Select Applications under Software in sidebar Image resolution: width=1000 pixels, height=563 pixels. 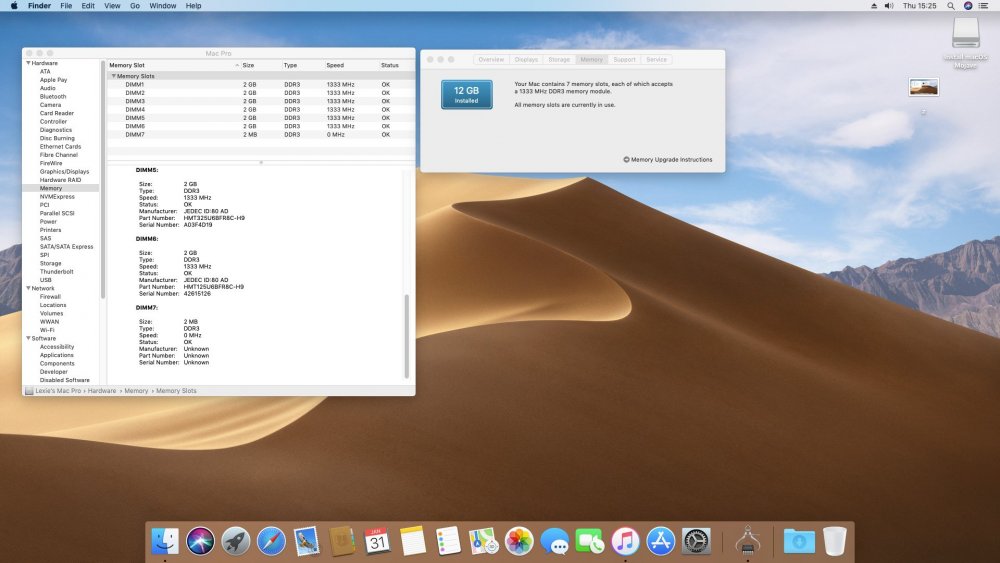(x=57, y=355)
